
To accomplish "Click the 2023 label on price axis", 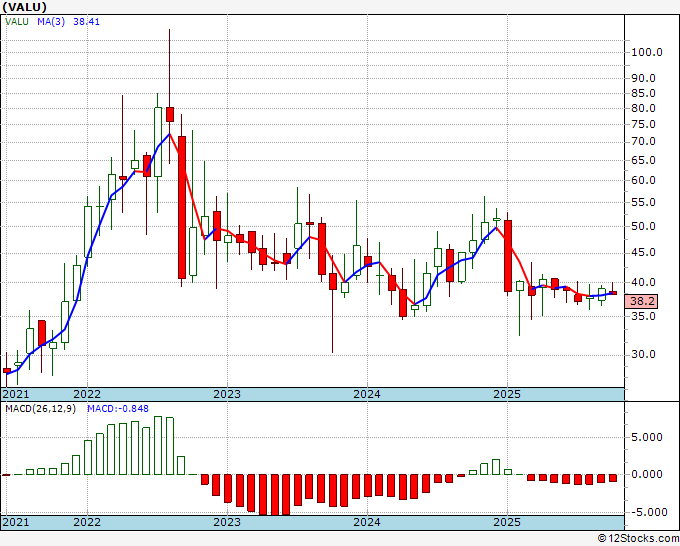I will 227,394.
